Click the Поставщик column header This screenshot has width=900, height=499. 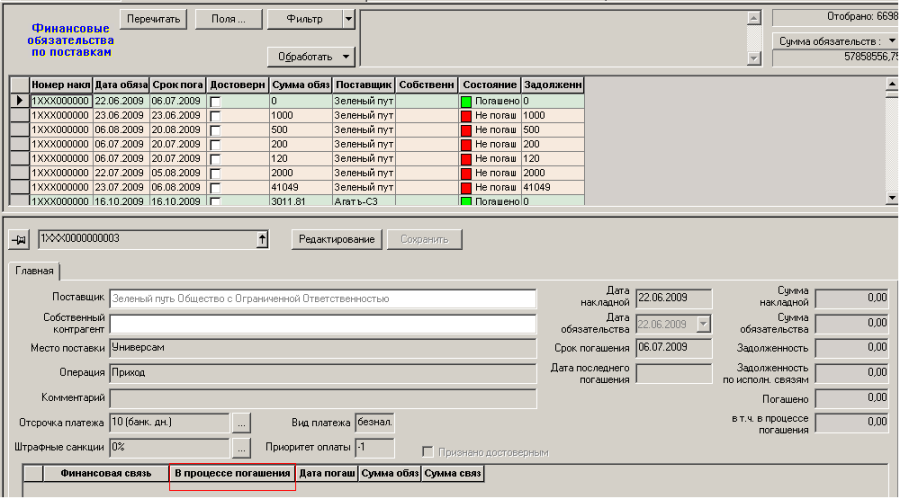click(363, 85)
